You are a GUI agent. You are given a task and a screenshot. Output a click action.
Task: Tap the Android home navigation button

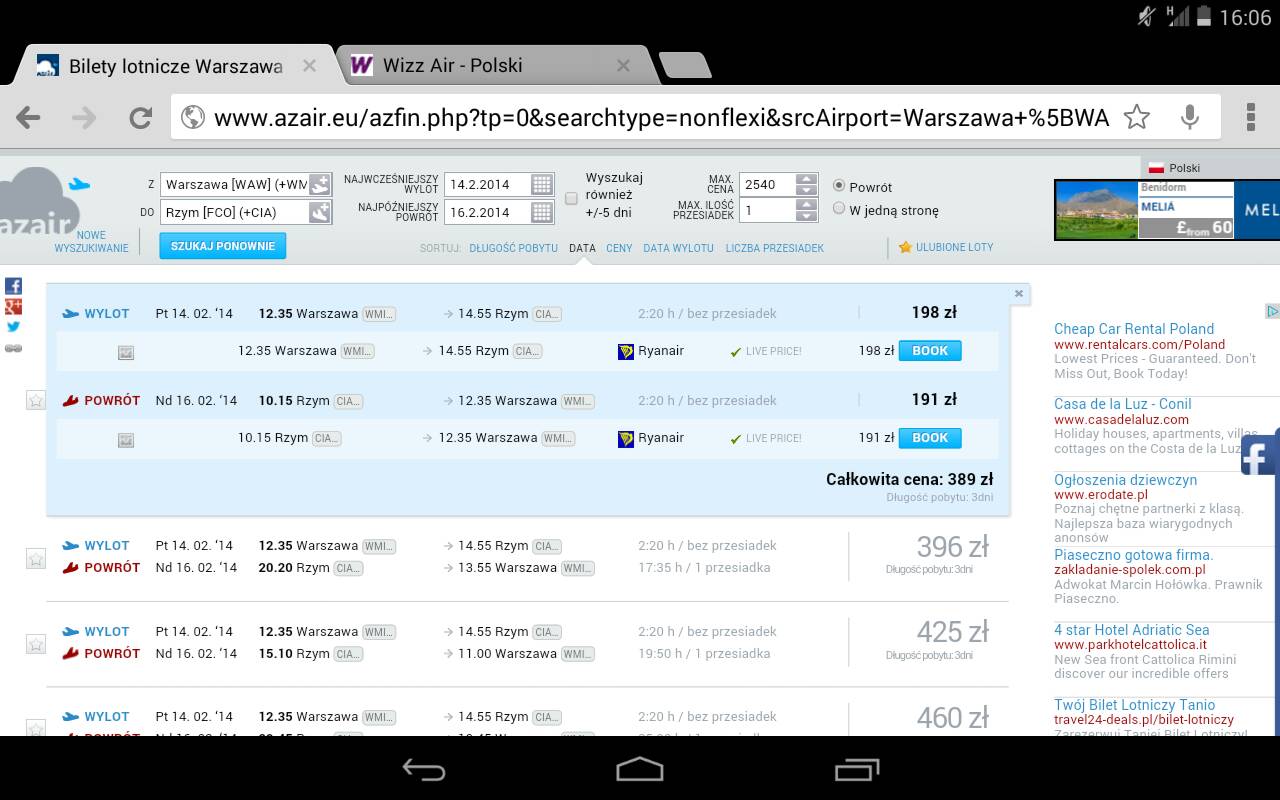point(640,769)
